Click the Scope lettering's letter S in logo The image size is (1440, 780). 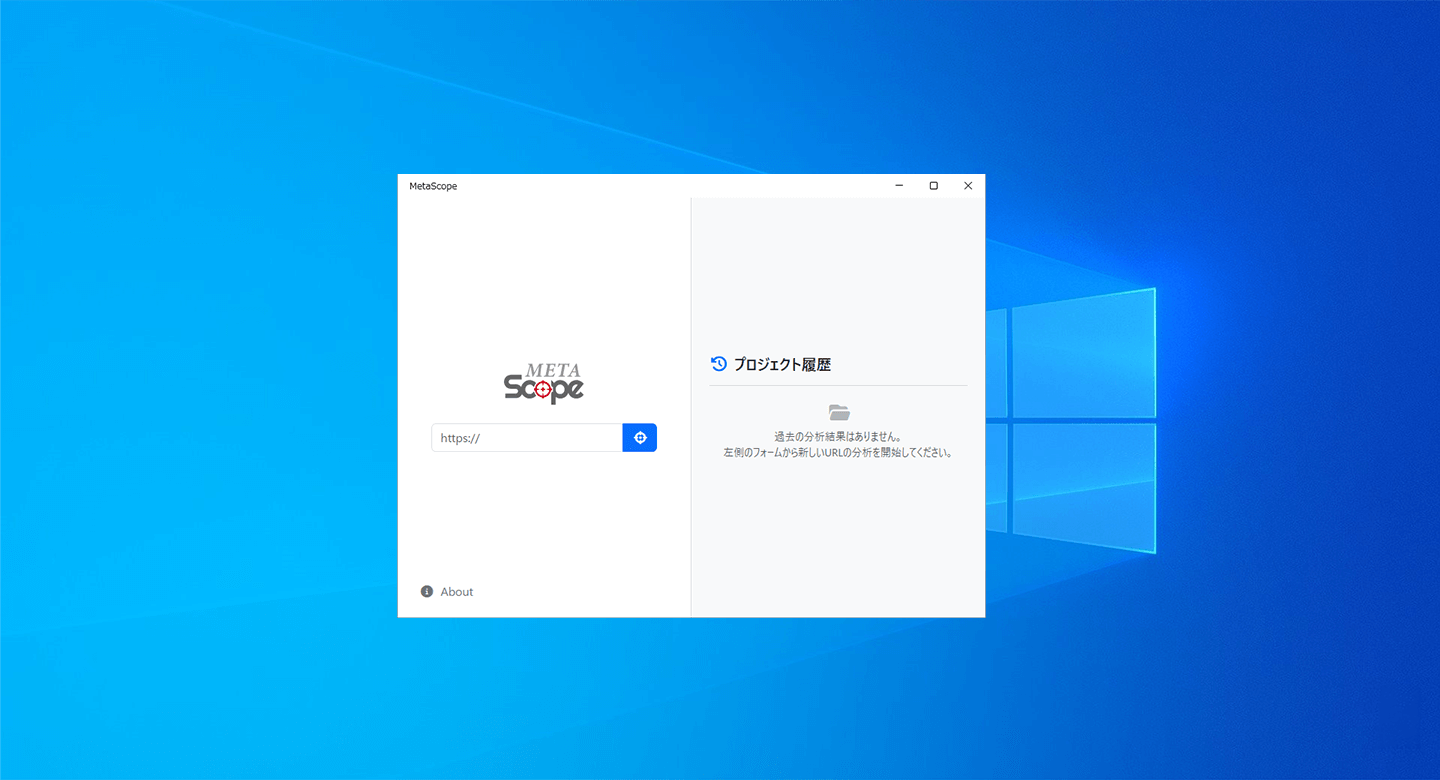point(513,388)
